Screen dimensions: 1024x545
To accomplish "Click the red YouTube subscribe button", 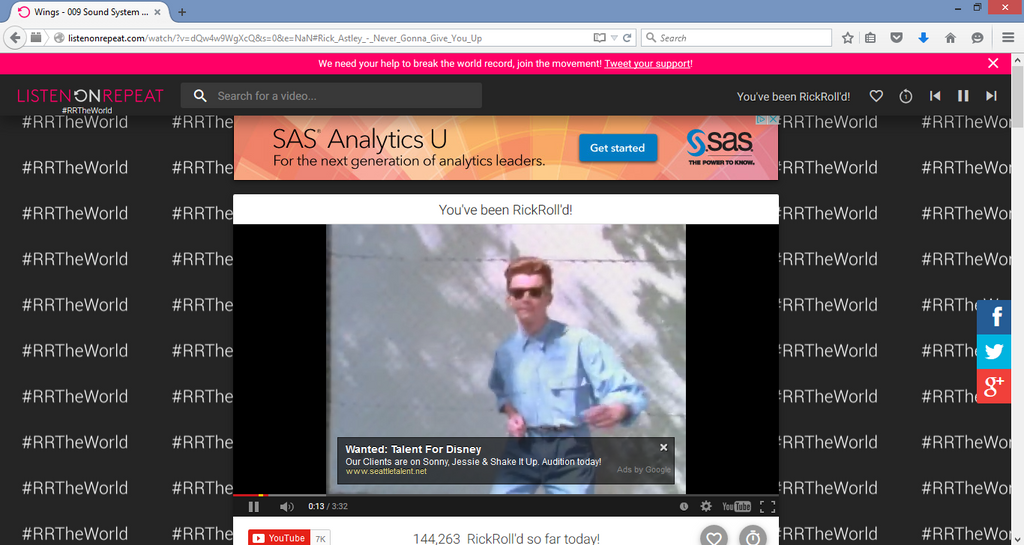I will click(279, 538).
